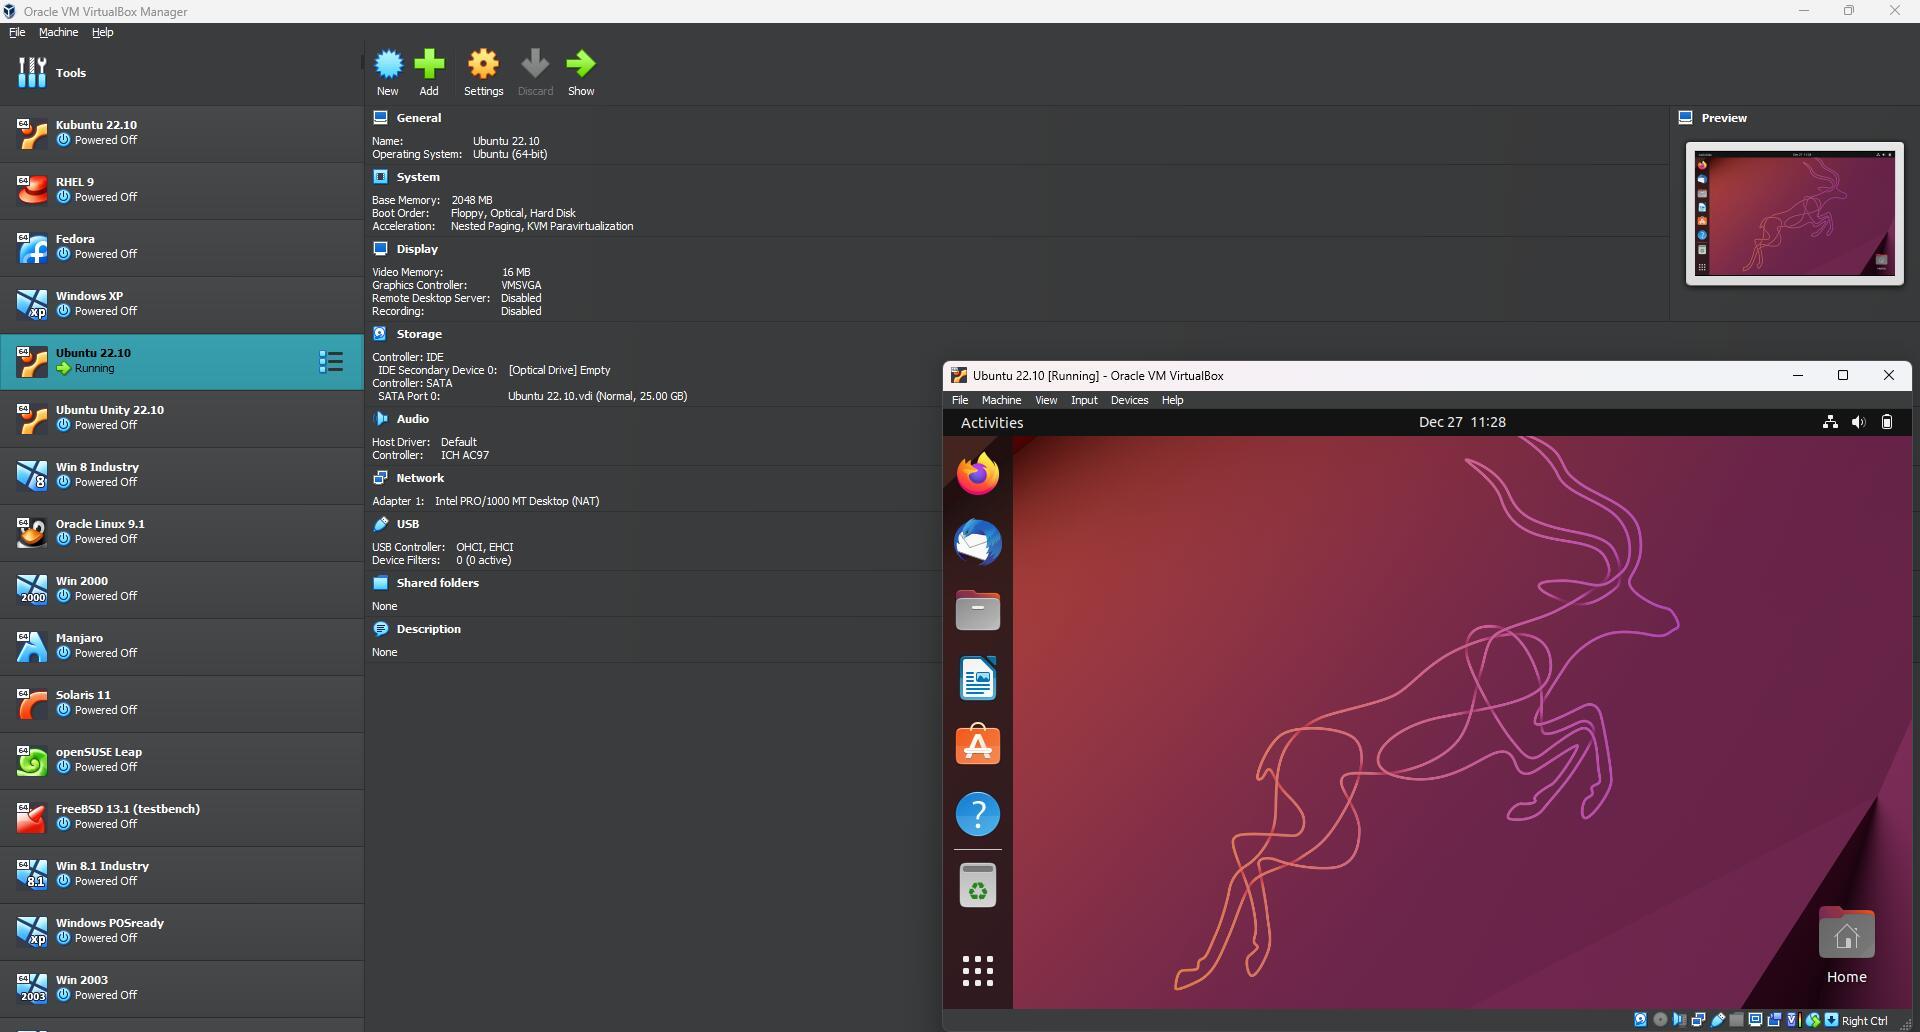Open the Display details section header
Image resolution: width=1920 pixels, height=1032 pixels.
coord(417,249)
